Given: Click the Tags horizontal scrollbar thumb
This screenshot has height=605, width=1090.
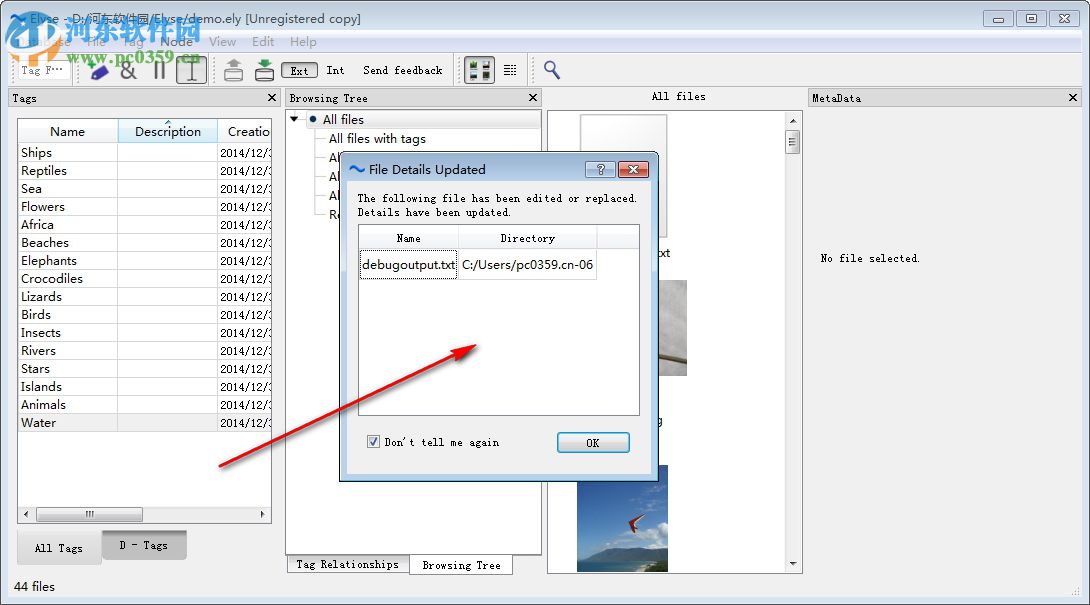Looking at the screenshot, I should tap(90, 515).
